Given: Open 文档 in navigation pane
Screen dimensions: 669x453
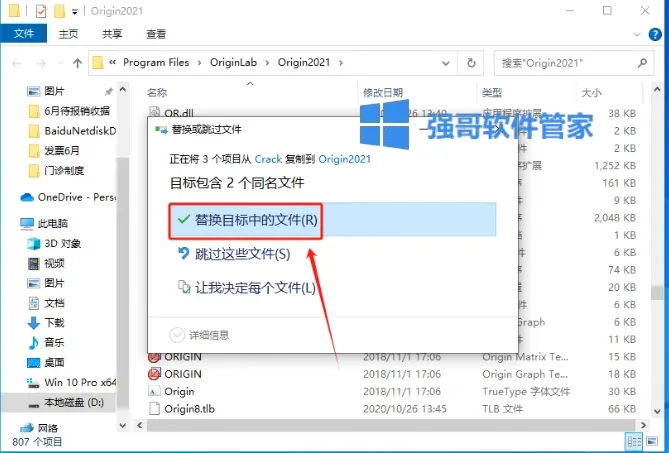Looking at the screenshot, I should tap(47, 303).
